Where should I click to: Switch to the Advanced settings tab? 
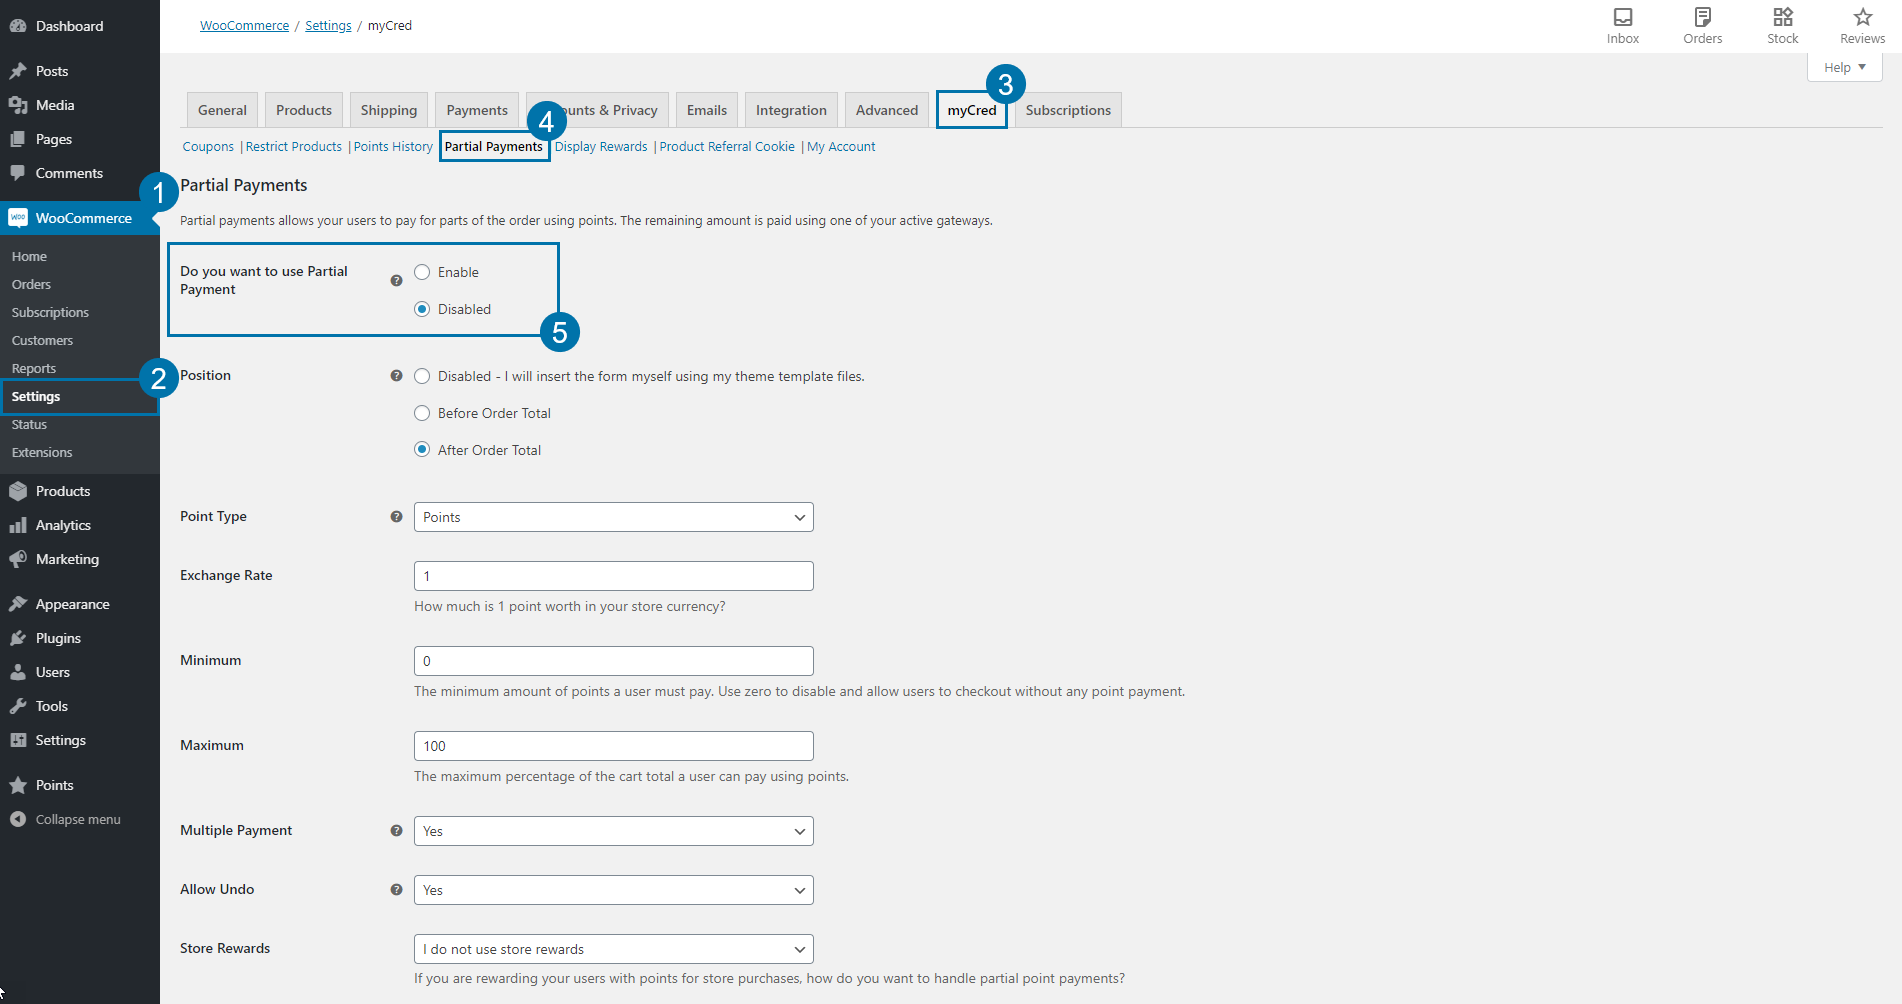pos(887,110)
